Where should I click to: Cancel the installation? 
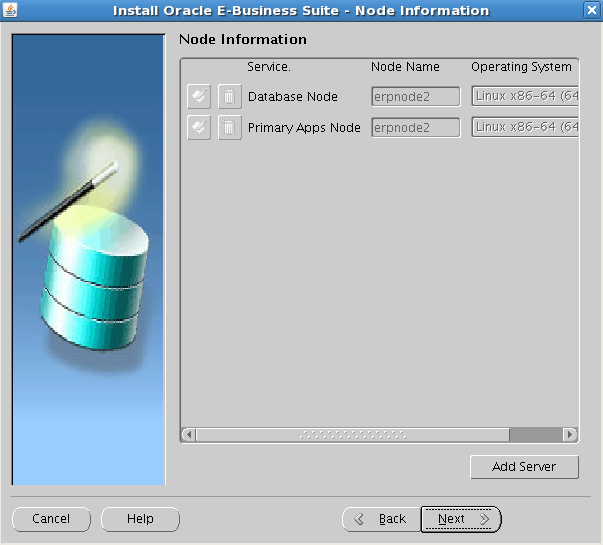(x=51, y=519)
